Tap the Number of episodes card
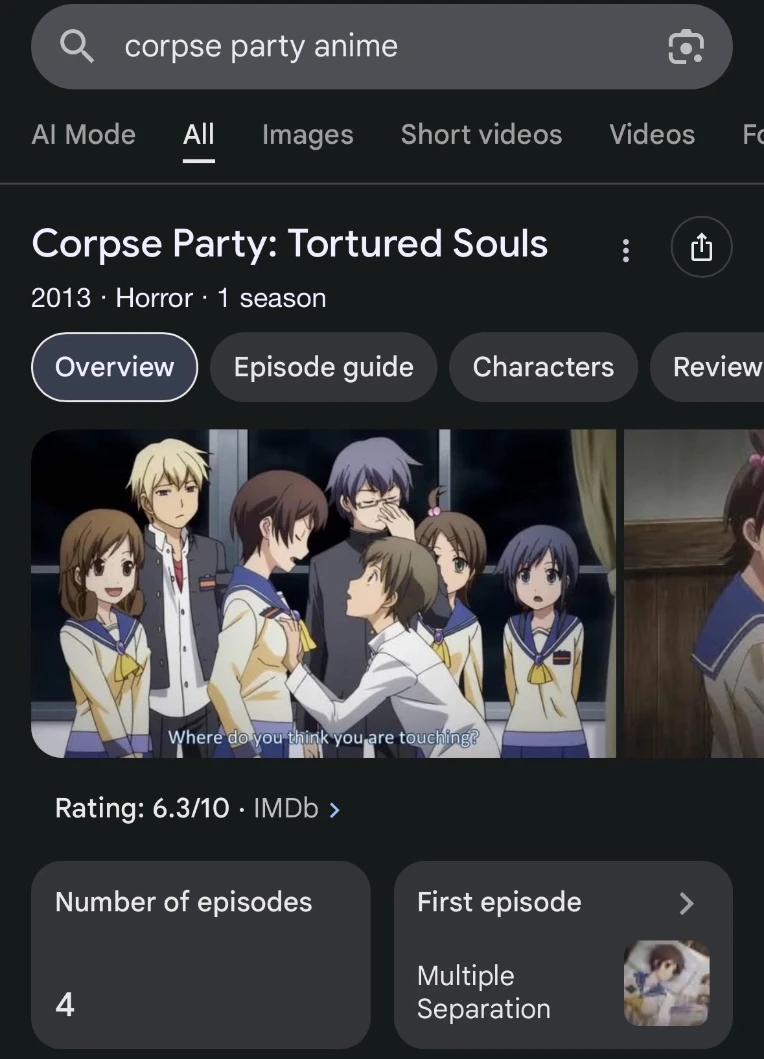Screen dimensions: 764x1059 pyautogui.click(x=201, y=954)
